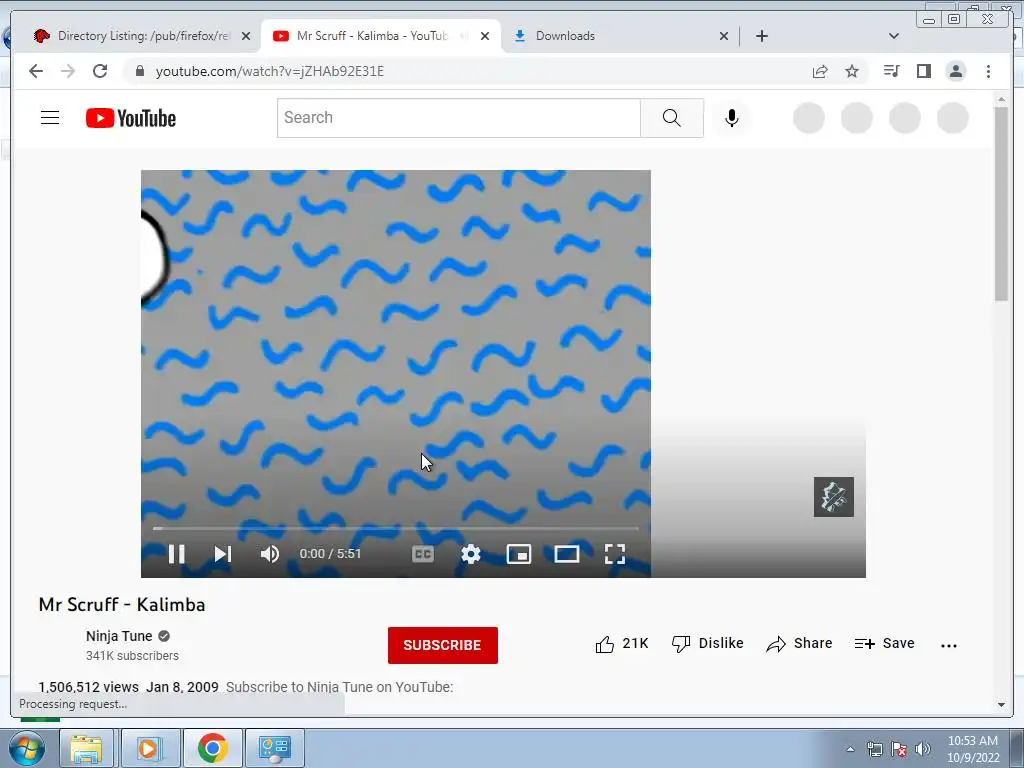Open Windows Start menu
1024x768 pixels.
pyautogui.click(x=27, y=749)
